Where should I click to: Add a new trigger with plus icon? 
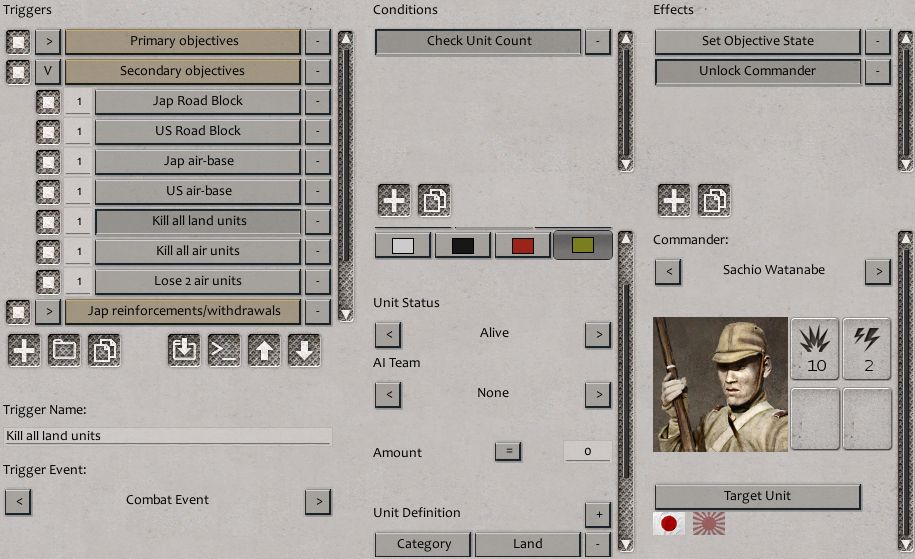coord(24,351)
